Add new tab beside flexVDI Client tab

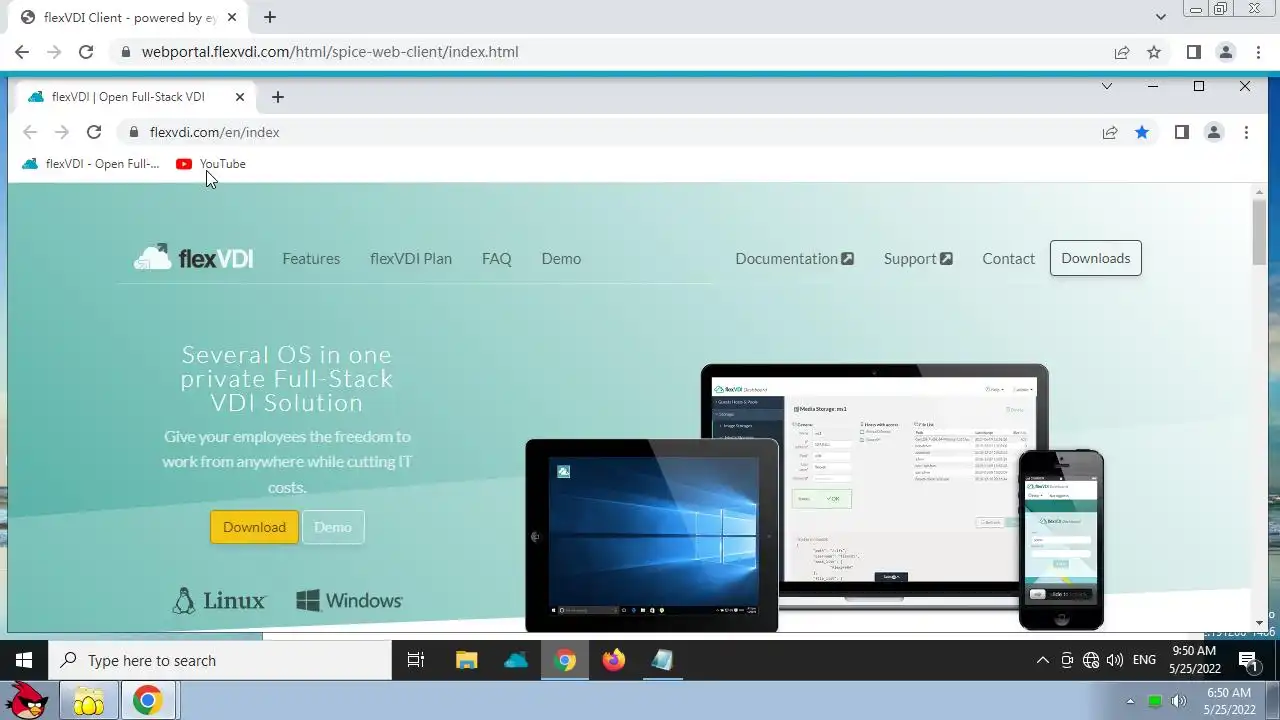[x=270, y=17]
